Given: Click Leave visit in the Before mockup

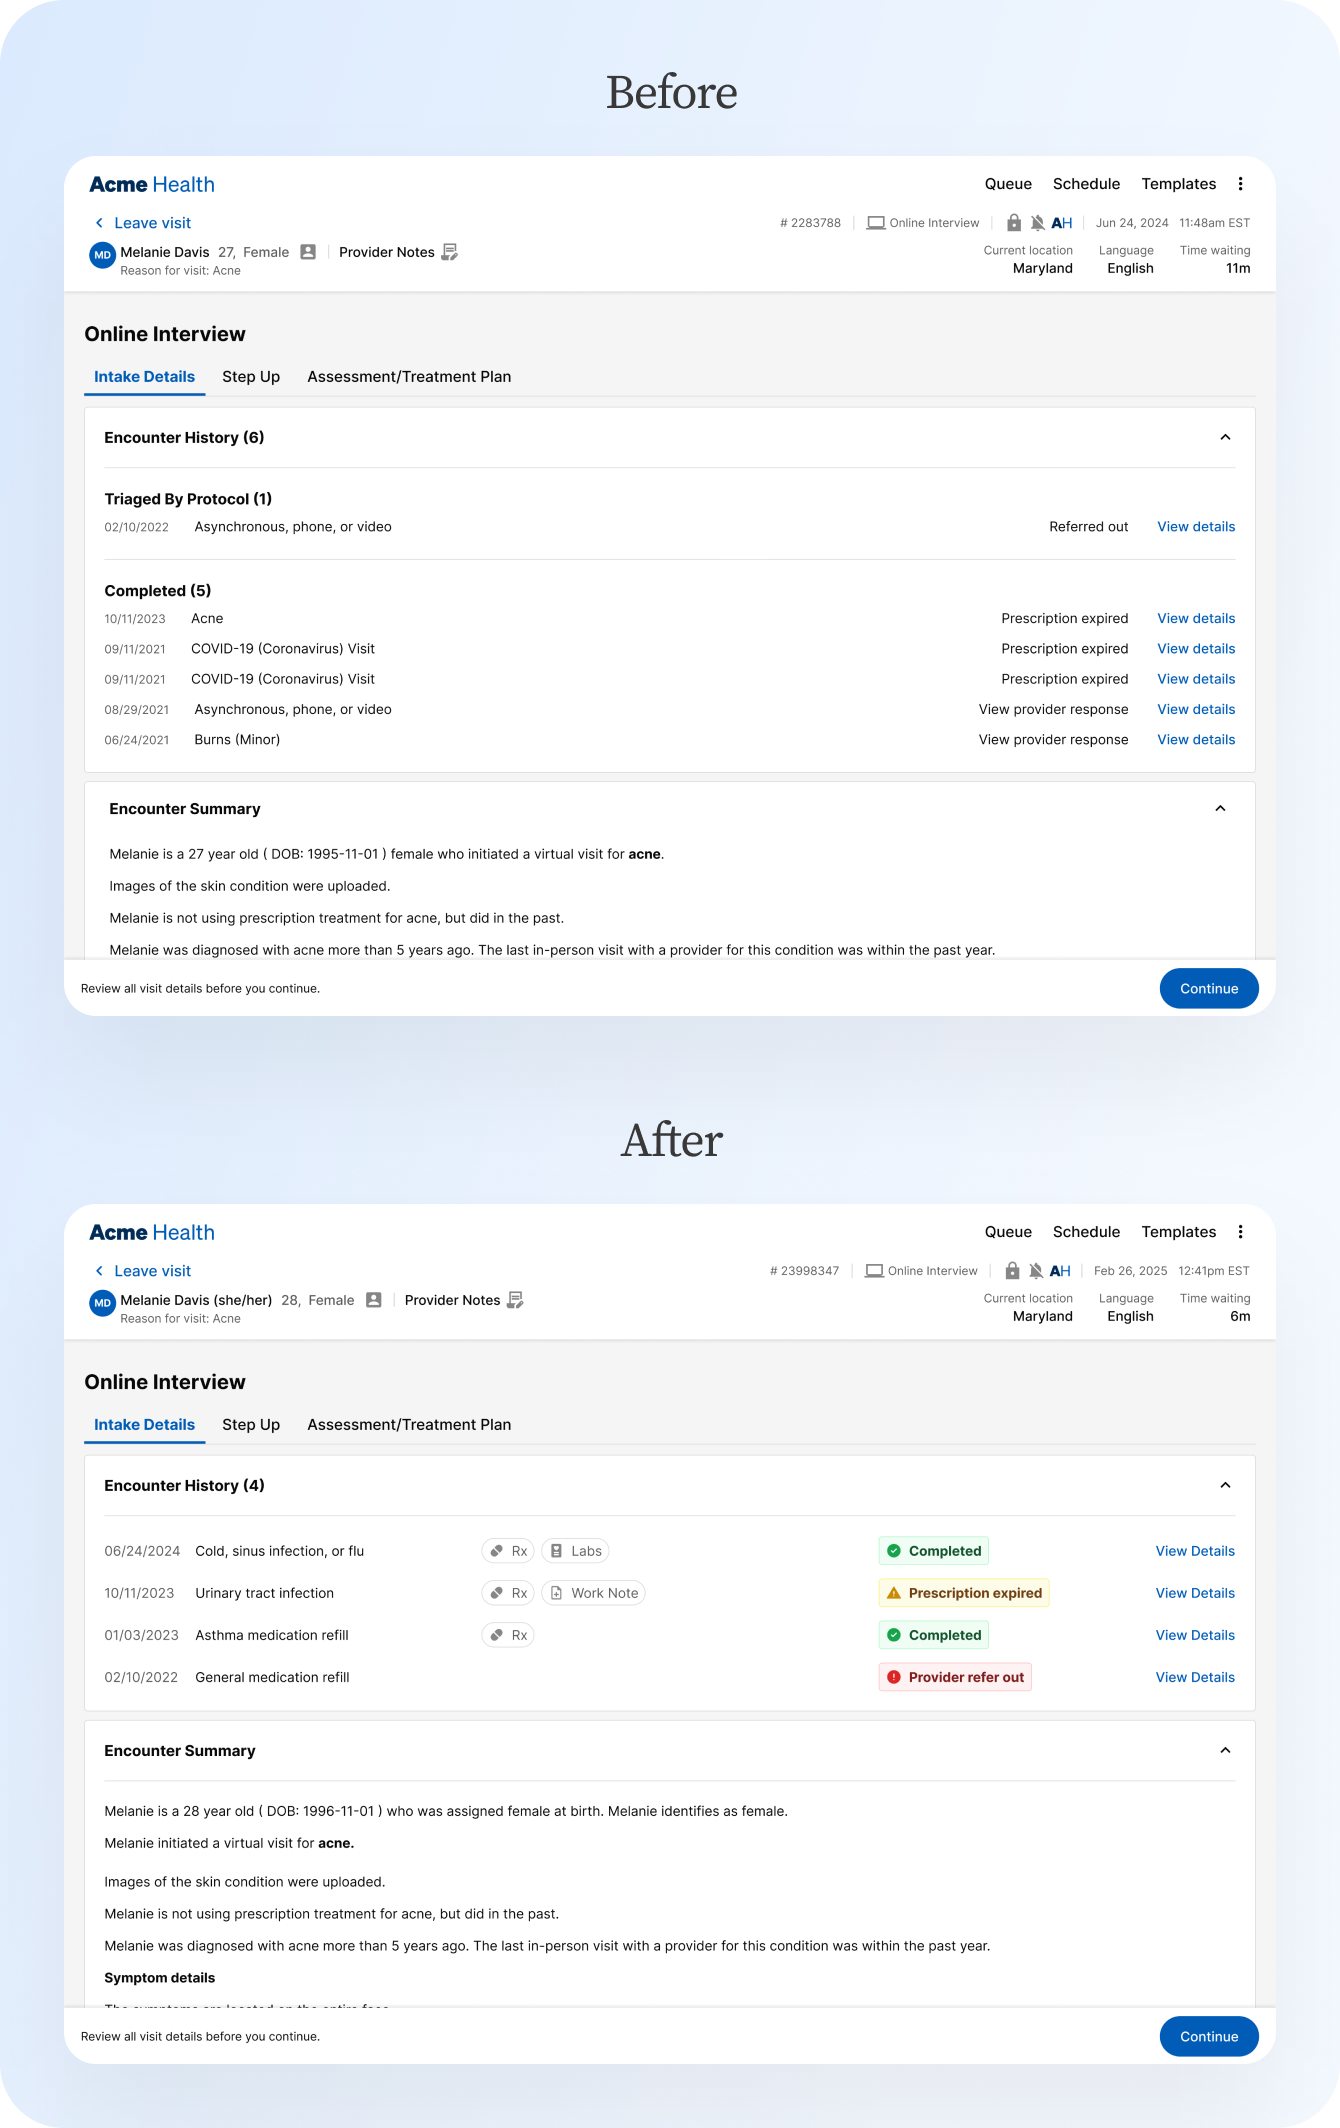Looking at the screenshot, I should tap(152, 223).
